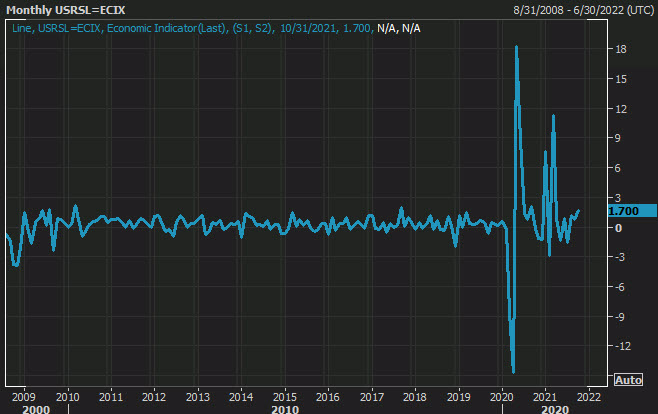The width and height of the screenshot is (658, 414).
Task: Click the 18 value on price axis
Action: click(621, 49)
